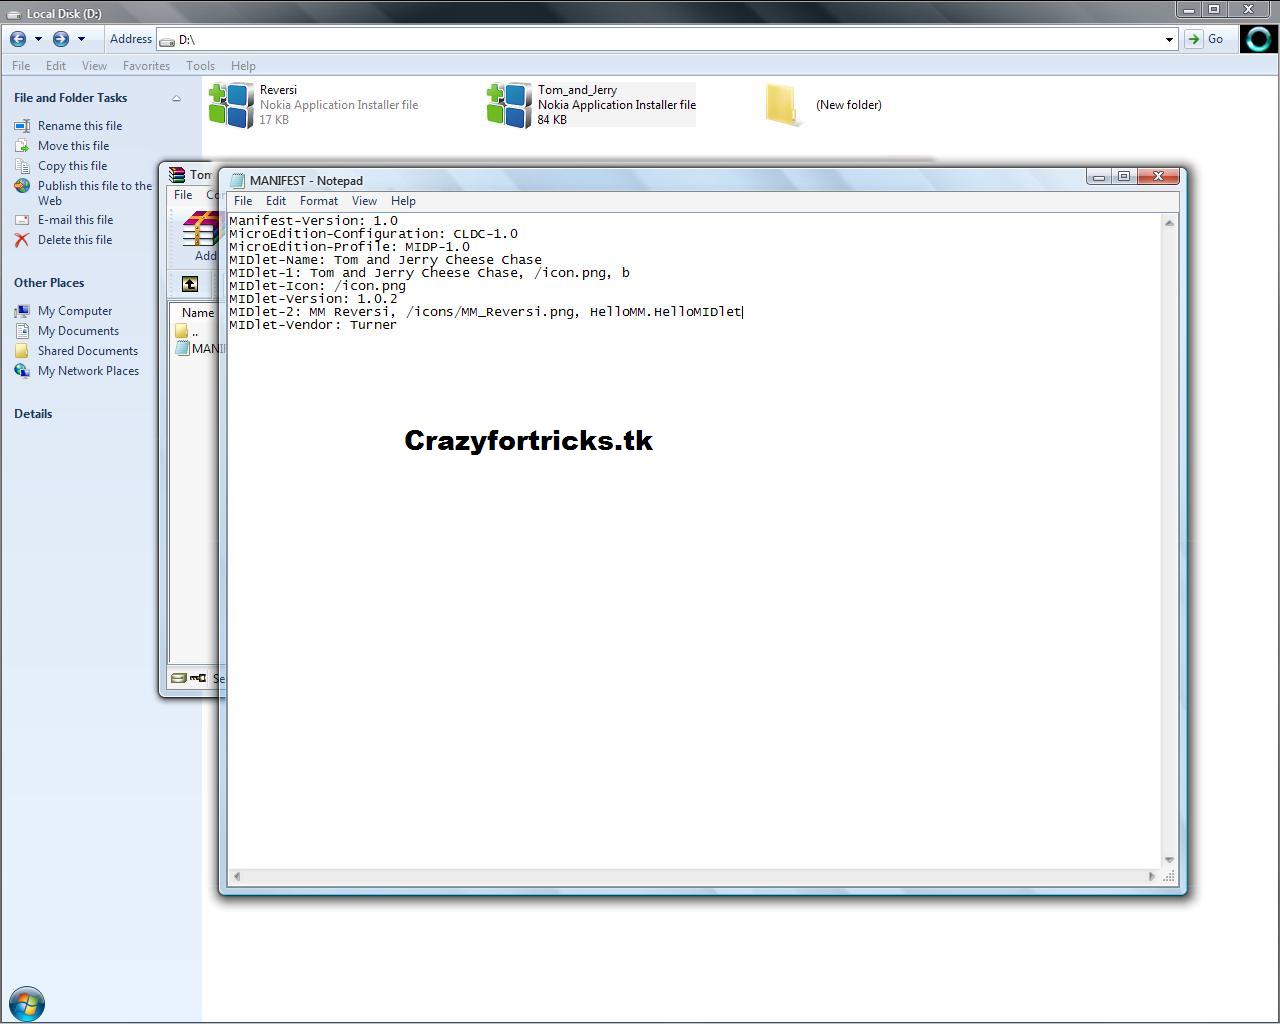Open the WinRAR File menu
This screenshot has width=1280, height=1024.
[183, 195]
